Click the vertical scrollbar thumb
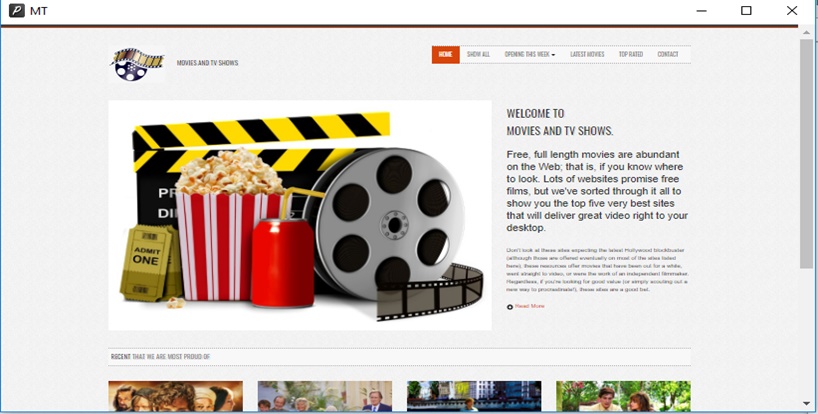The width and height of the screenshot is (818, 414). [x=806, y=150]
